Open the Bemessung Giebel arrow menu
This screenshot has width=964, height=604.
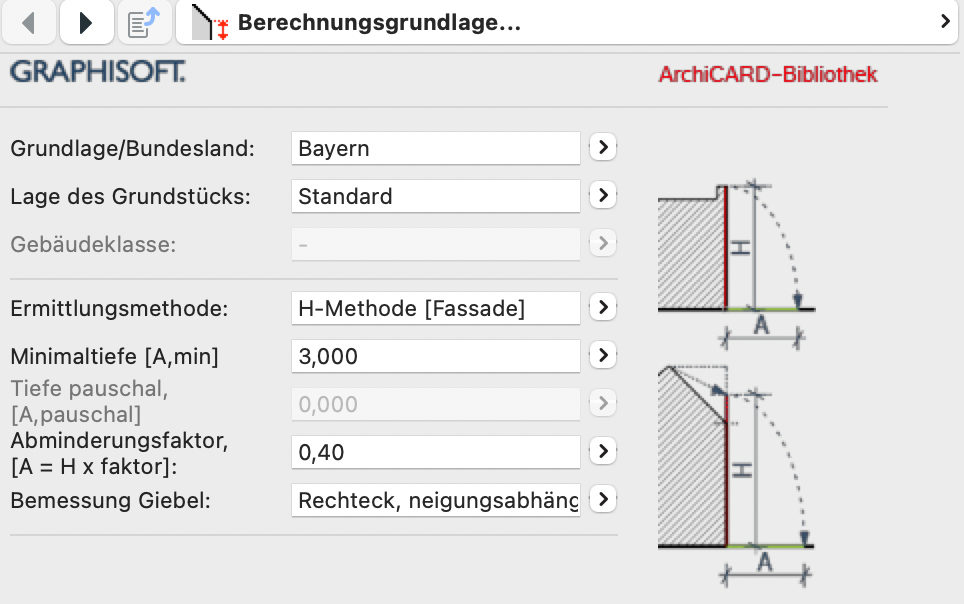point(601,499)
